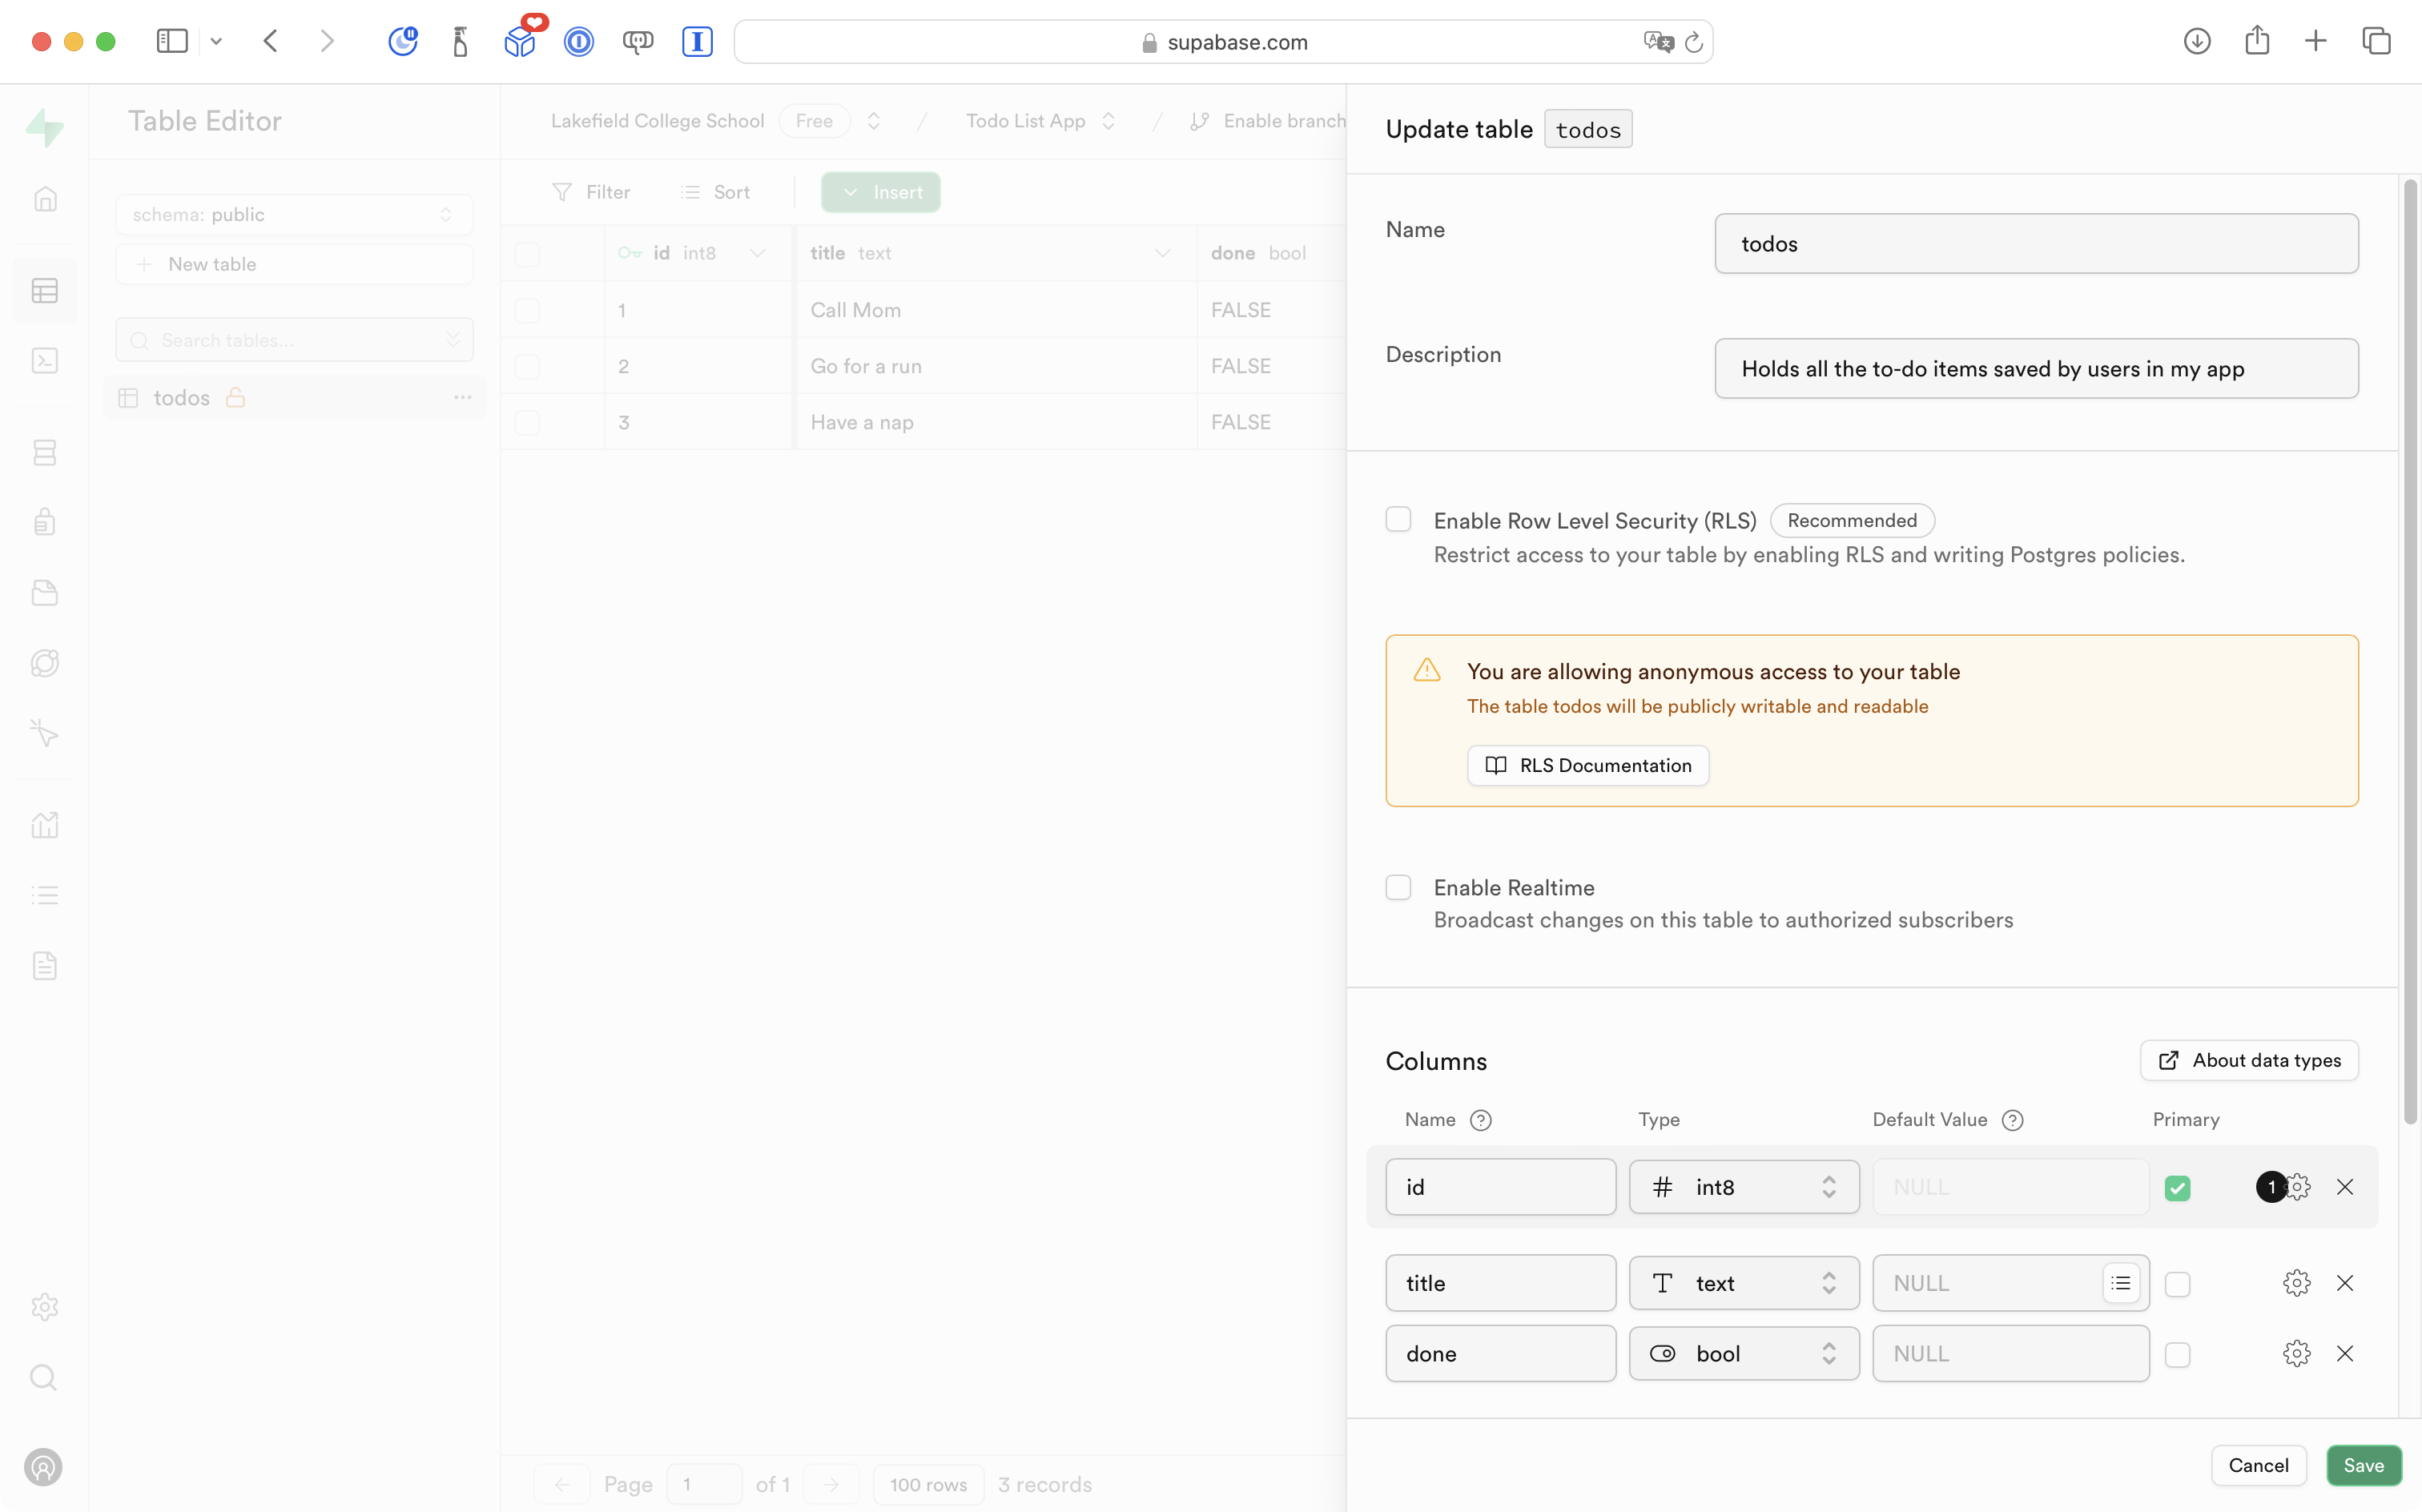The width and height of the screenshot is (2422, 1512).
Task: Enable Row Level Security checkbox
Action: point(1398,519)
